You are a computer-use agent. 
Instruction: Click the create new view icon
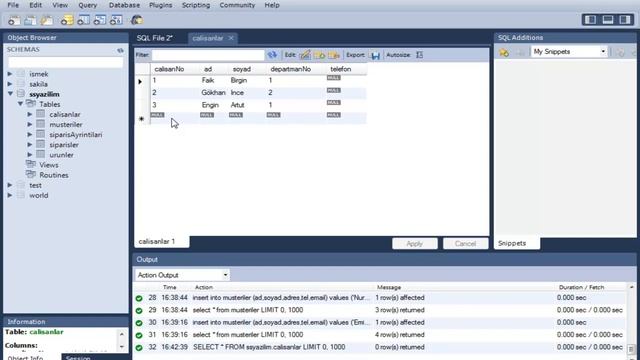coord(100,20)
